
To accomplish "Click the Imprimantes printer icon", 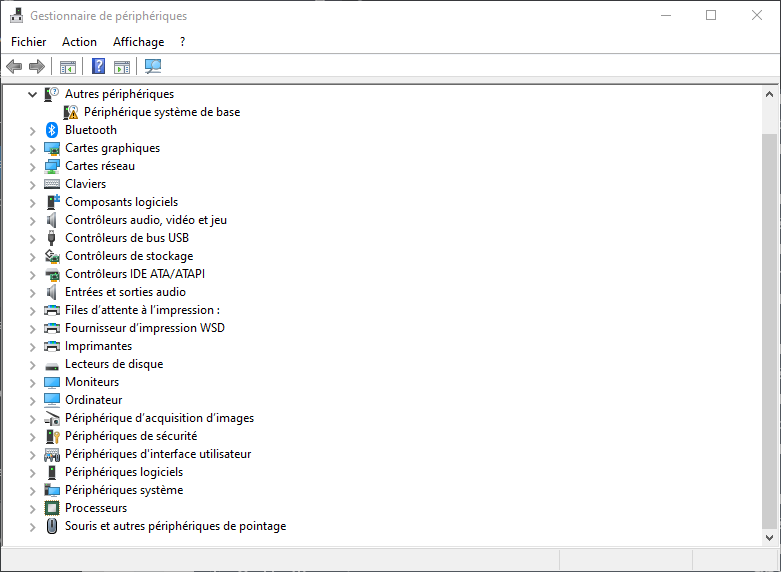I will coord(52,346).
